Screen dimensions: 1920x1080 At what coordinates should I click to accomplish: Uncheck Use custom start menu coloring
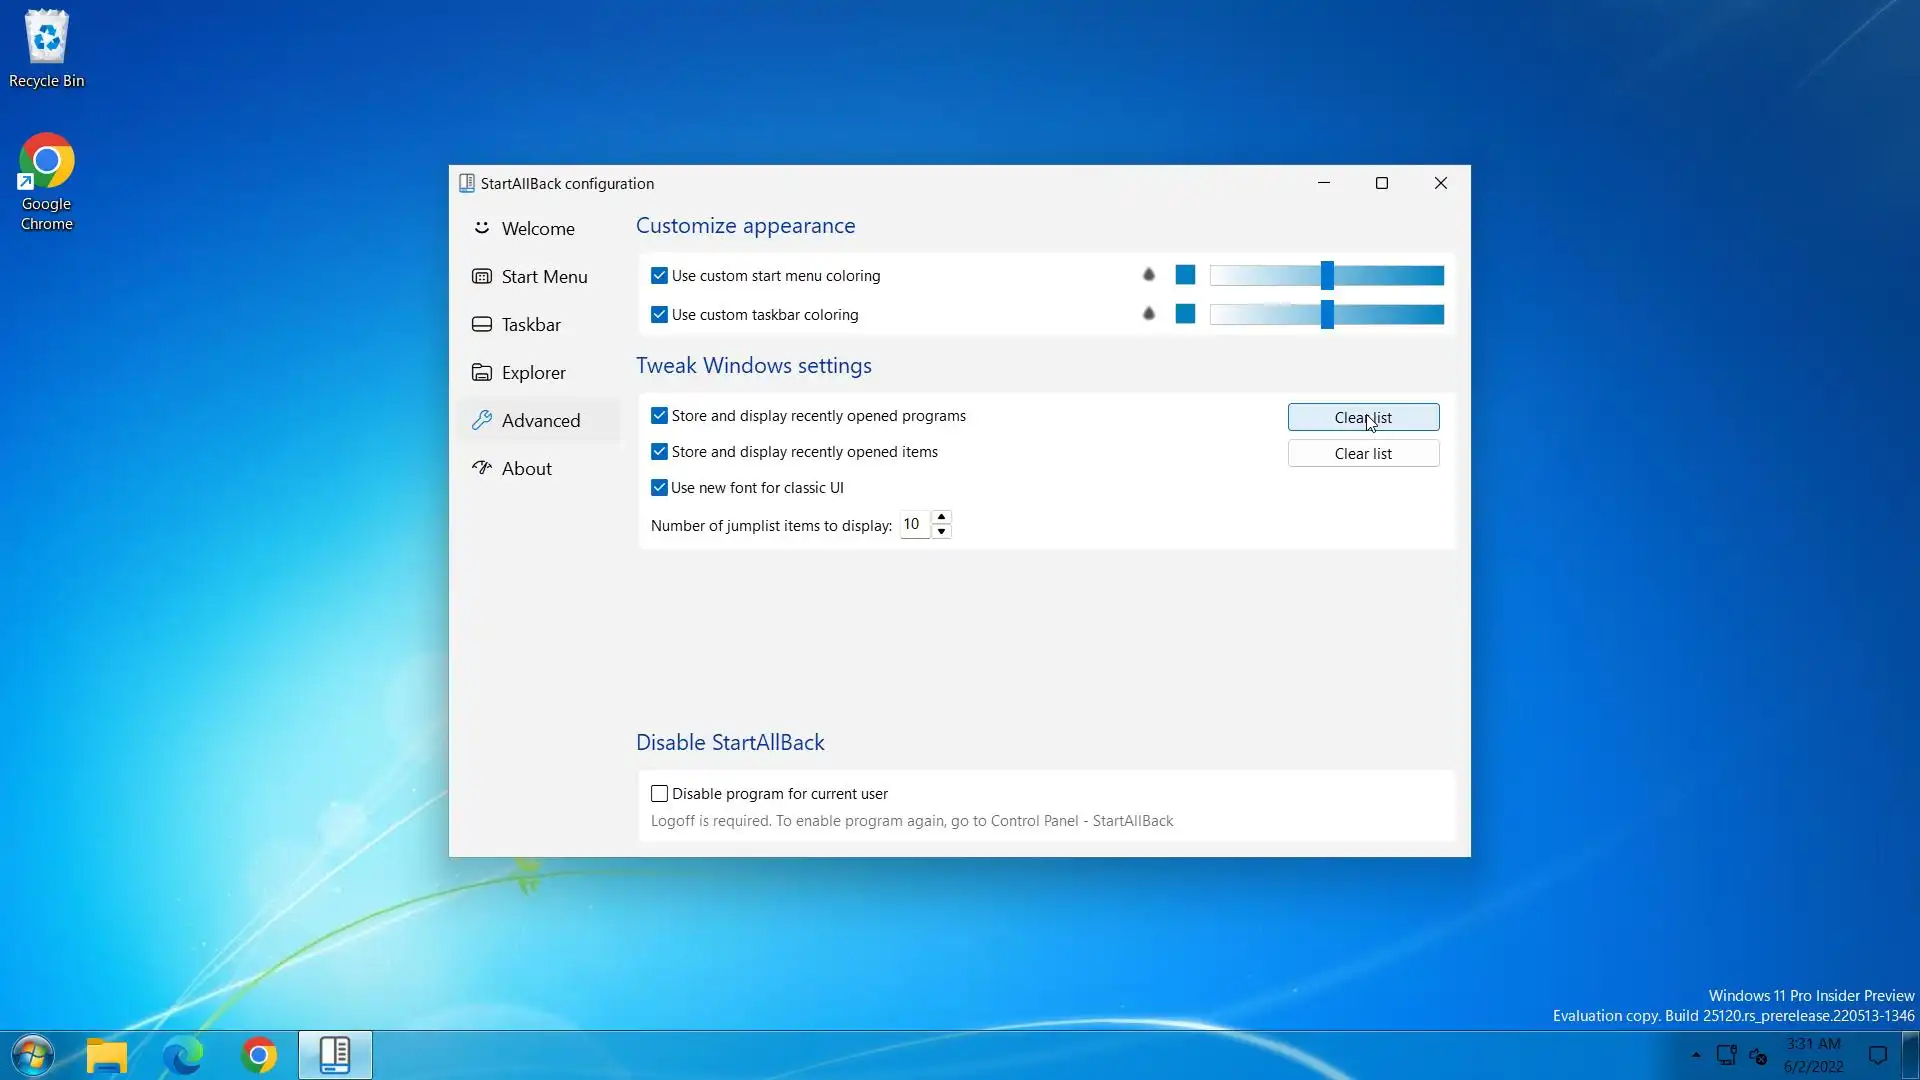[659, 275]
